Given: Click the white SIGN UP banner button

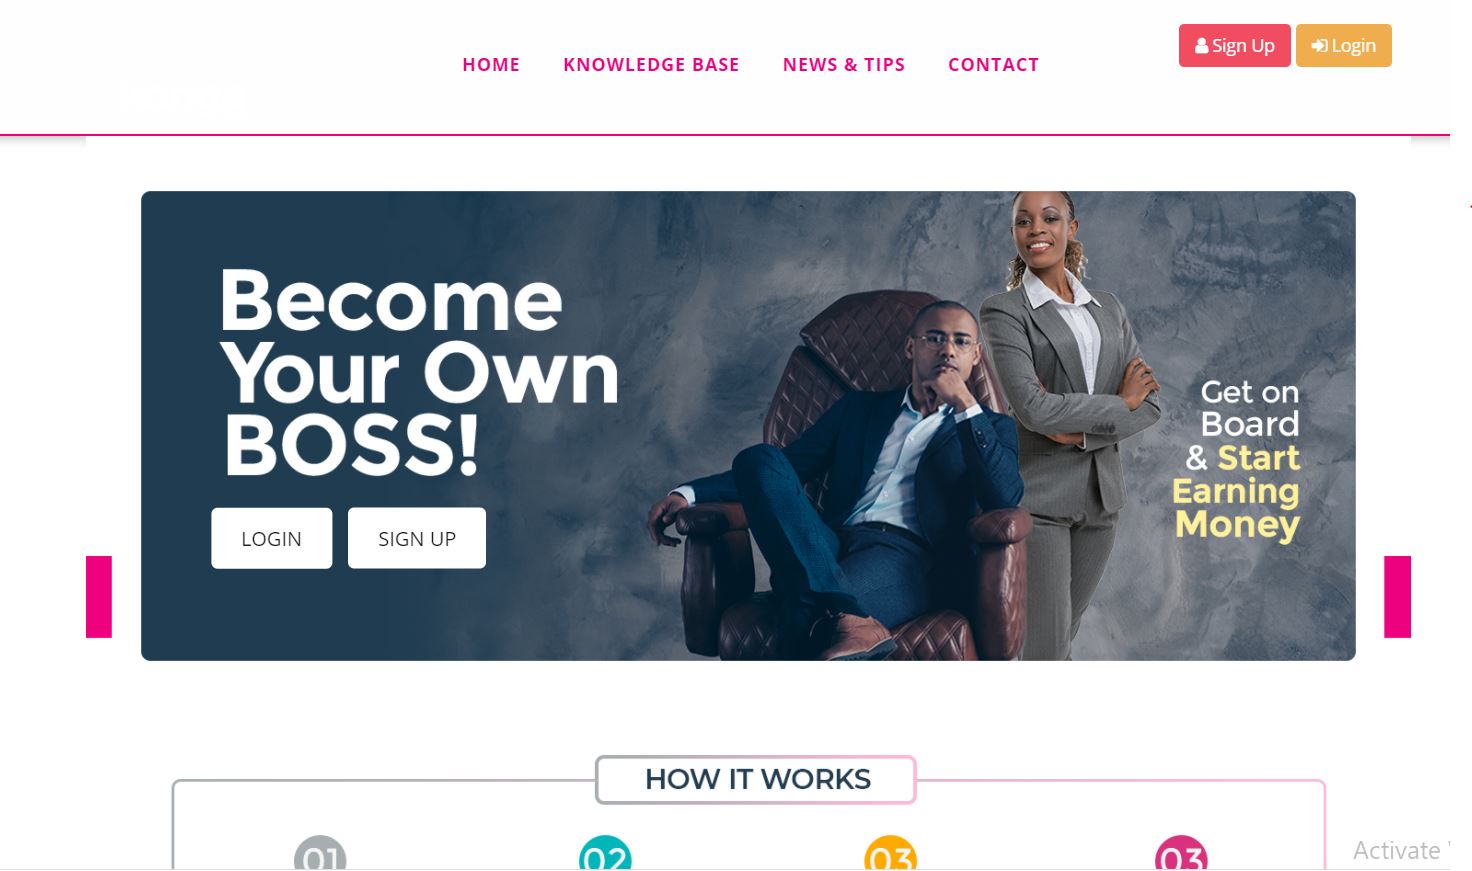Looking at the screenshot, I should pyautogui.click(x=417, y=538).
